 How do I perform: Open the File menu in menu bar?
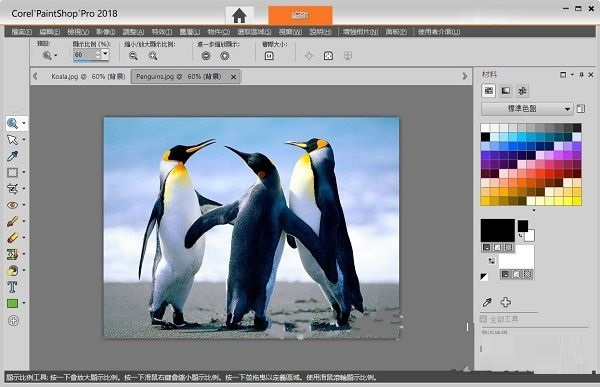(21, 32)
